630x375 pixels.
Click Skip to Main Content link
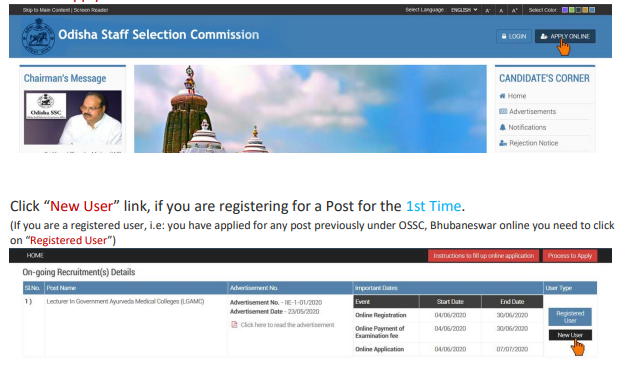click(x=46, y=10)
